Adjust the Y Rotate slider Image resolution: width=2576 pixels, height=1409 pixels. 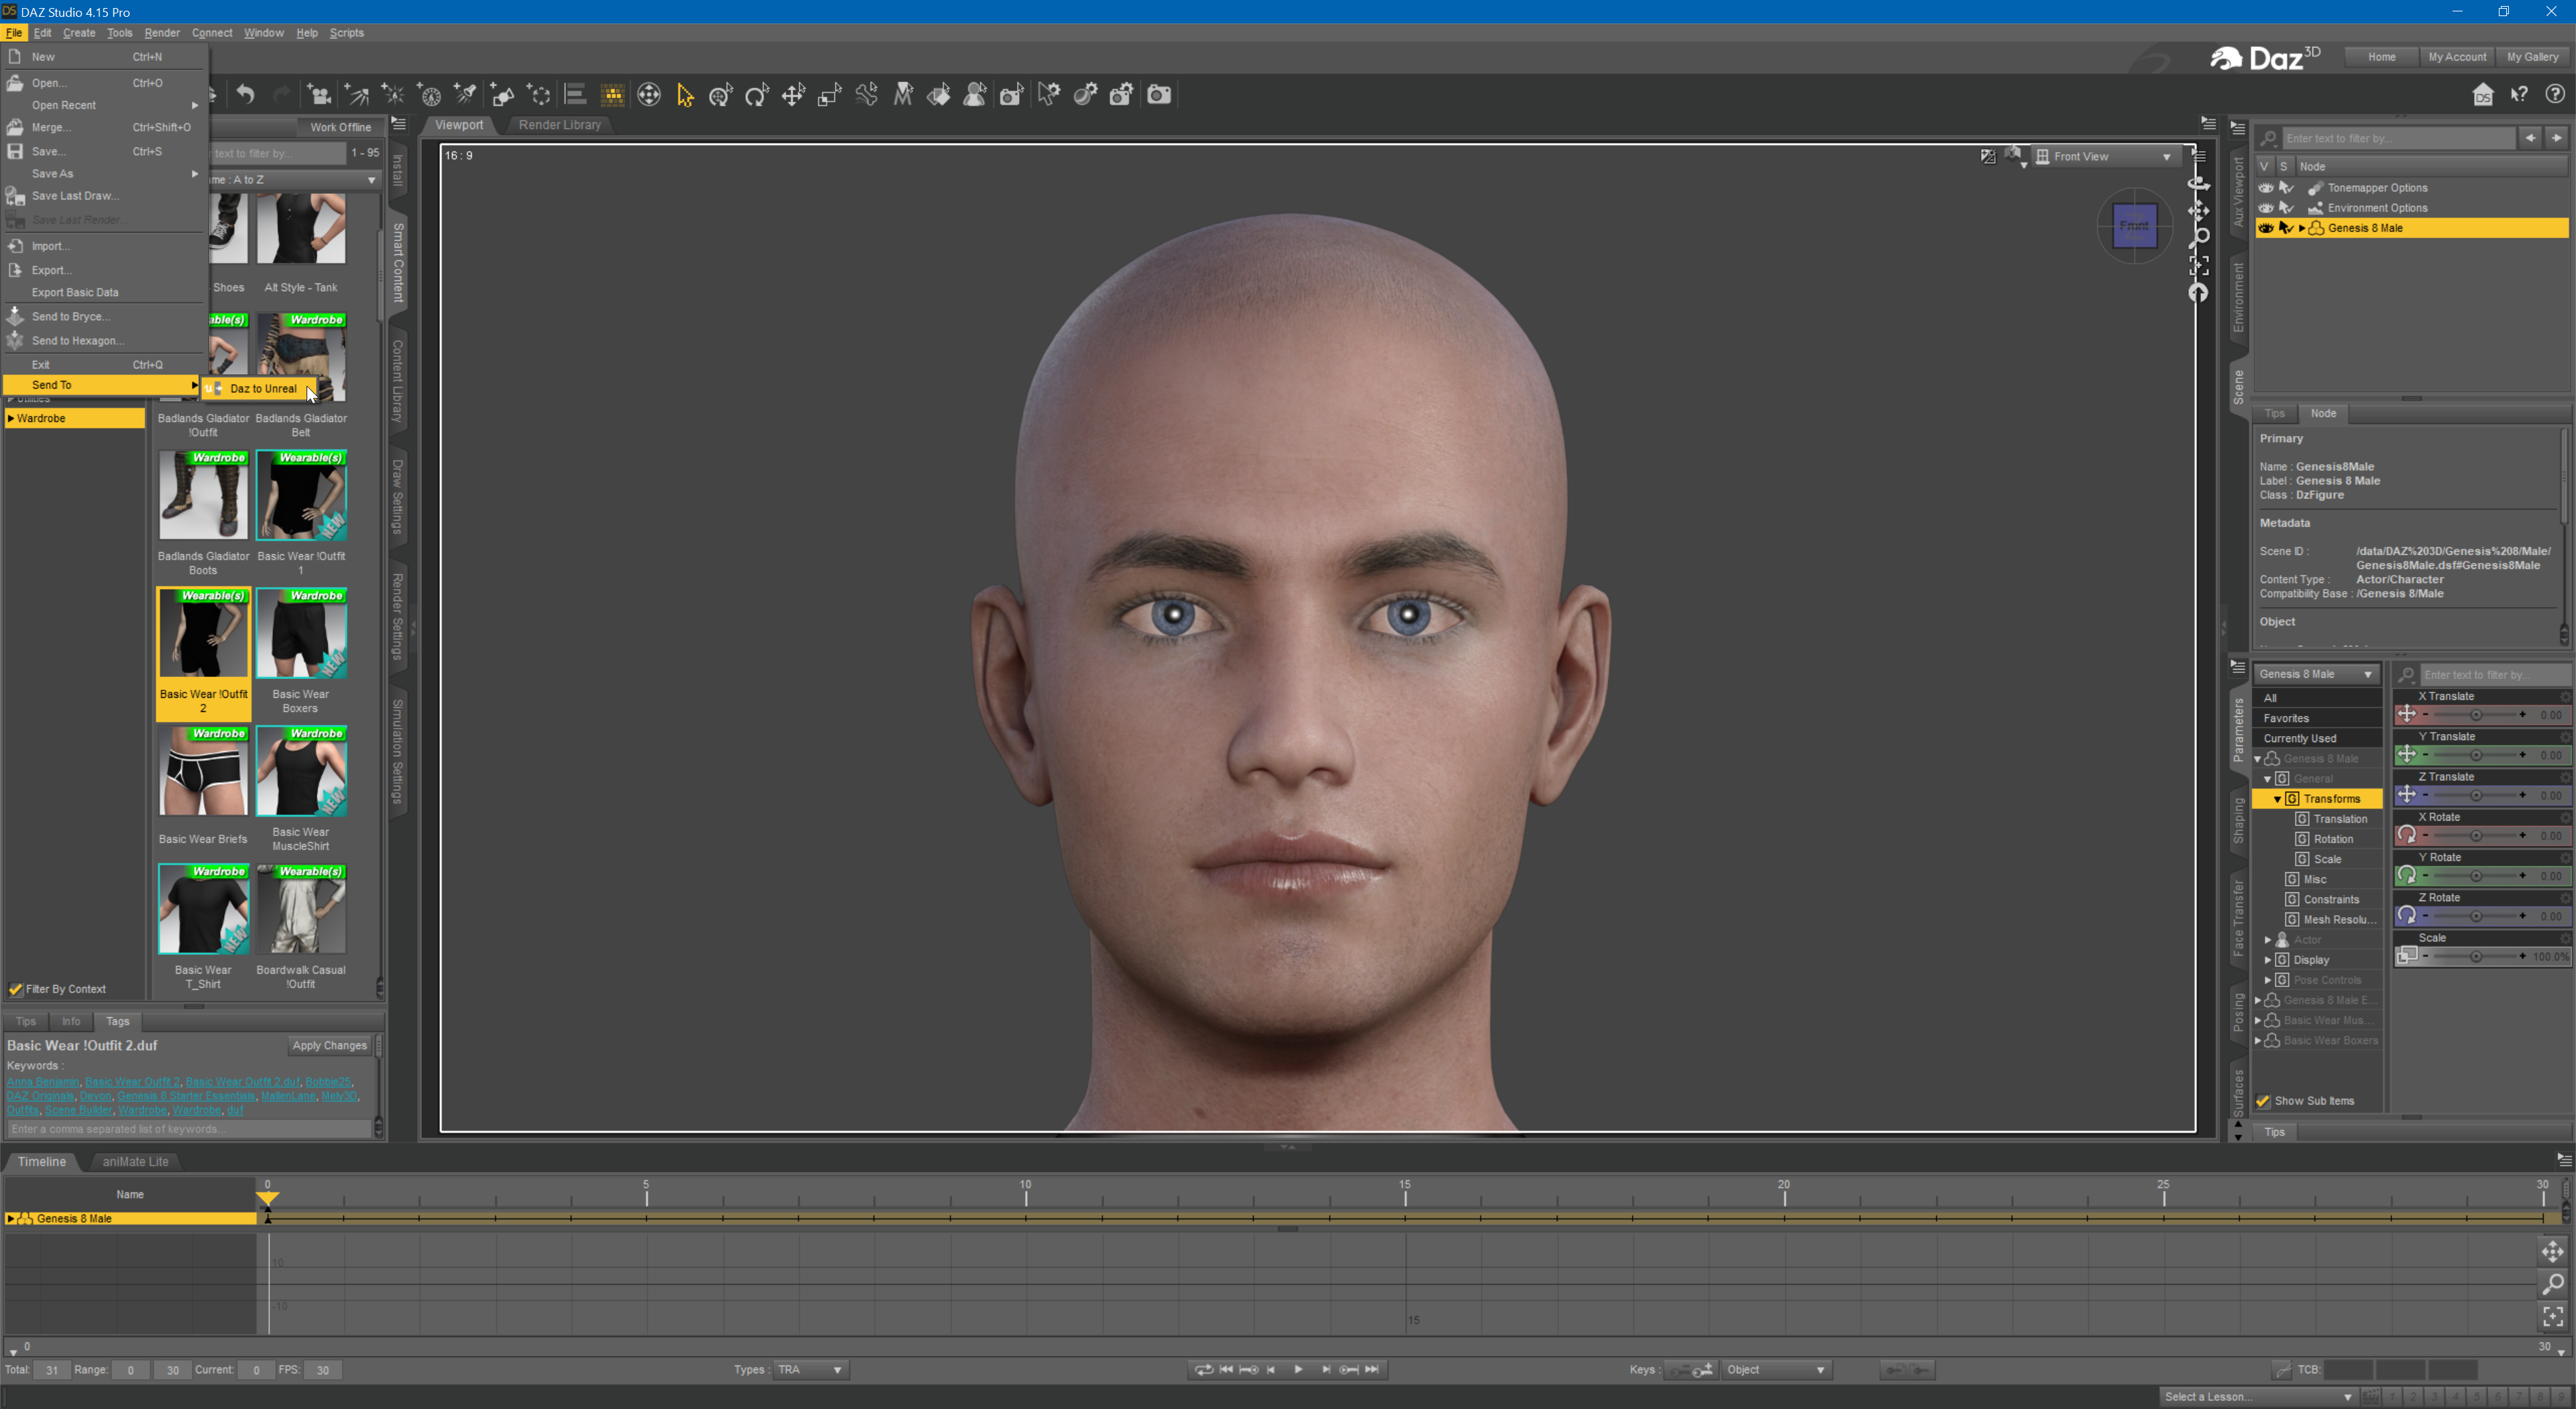pyautogui.click(x=2476, y=876)
